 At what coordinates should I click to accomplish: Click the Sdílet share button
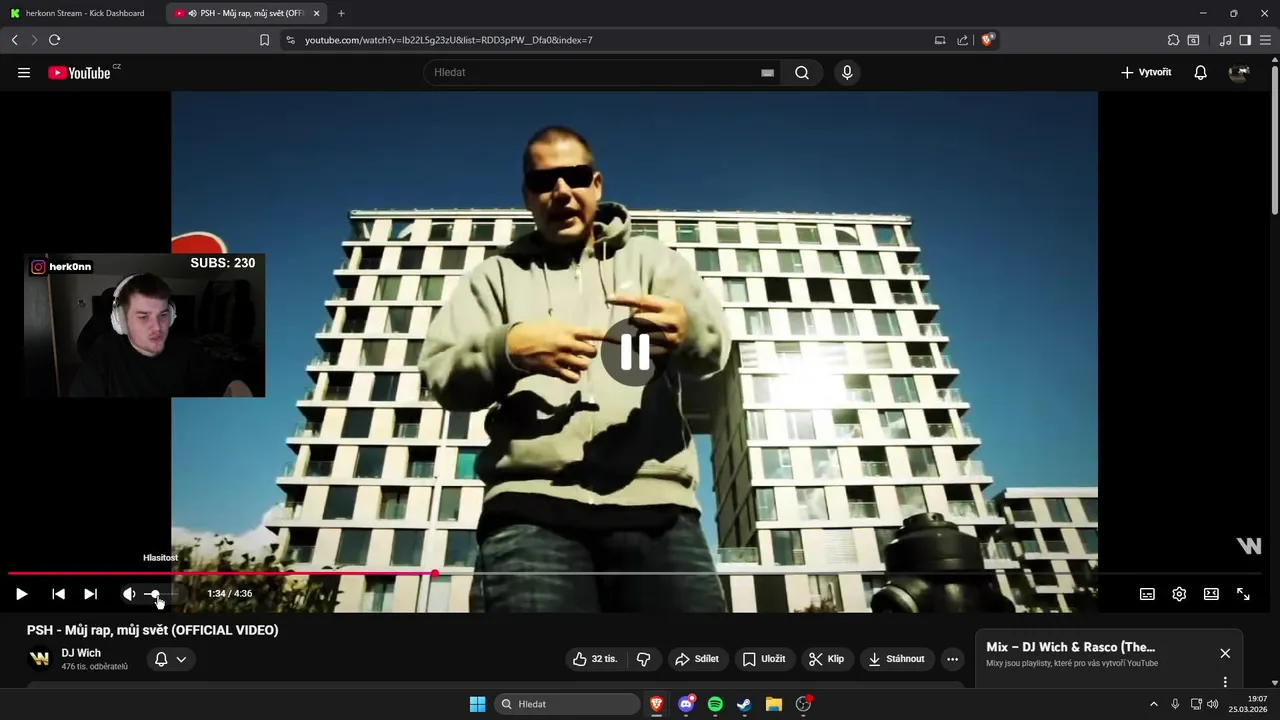pyautogui.click(x=697, y=659)
